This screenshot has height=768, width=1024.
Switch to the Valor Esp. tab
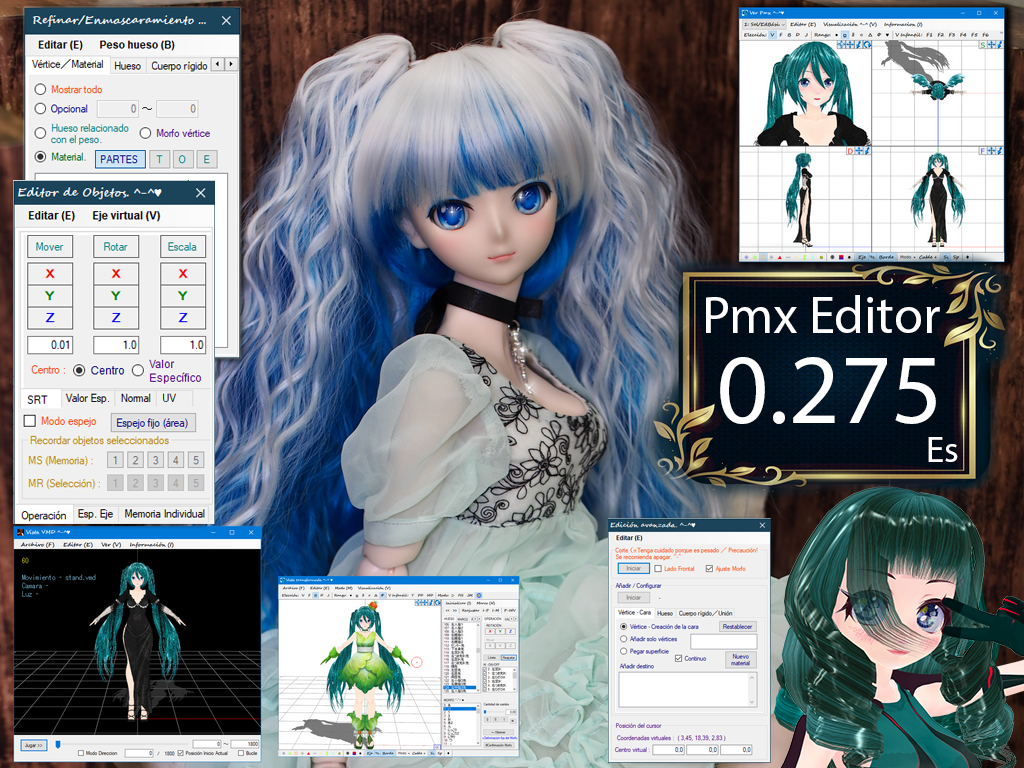coord(87,398)
